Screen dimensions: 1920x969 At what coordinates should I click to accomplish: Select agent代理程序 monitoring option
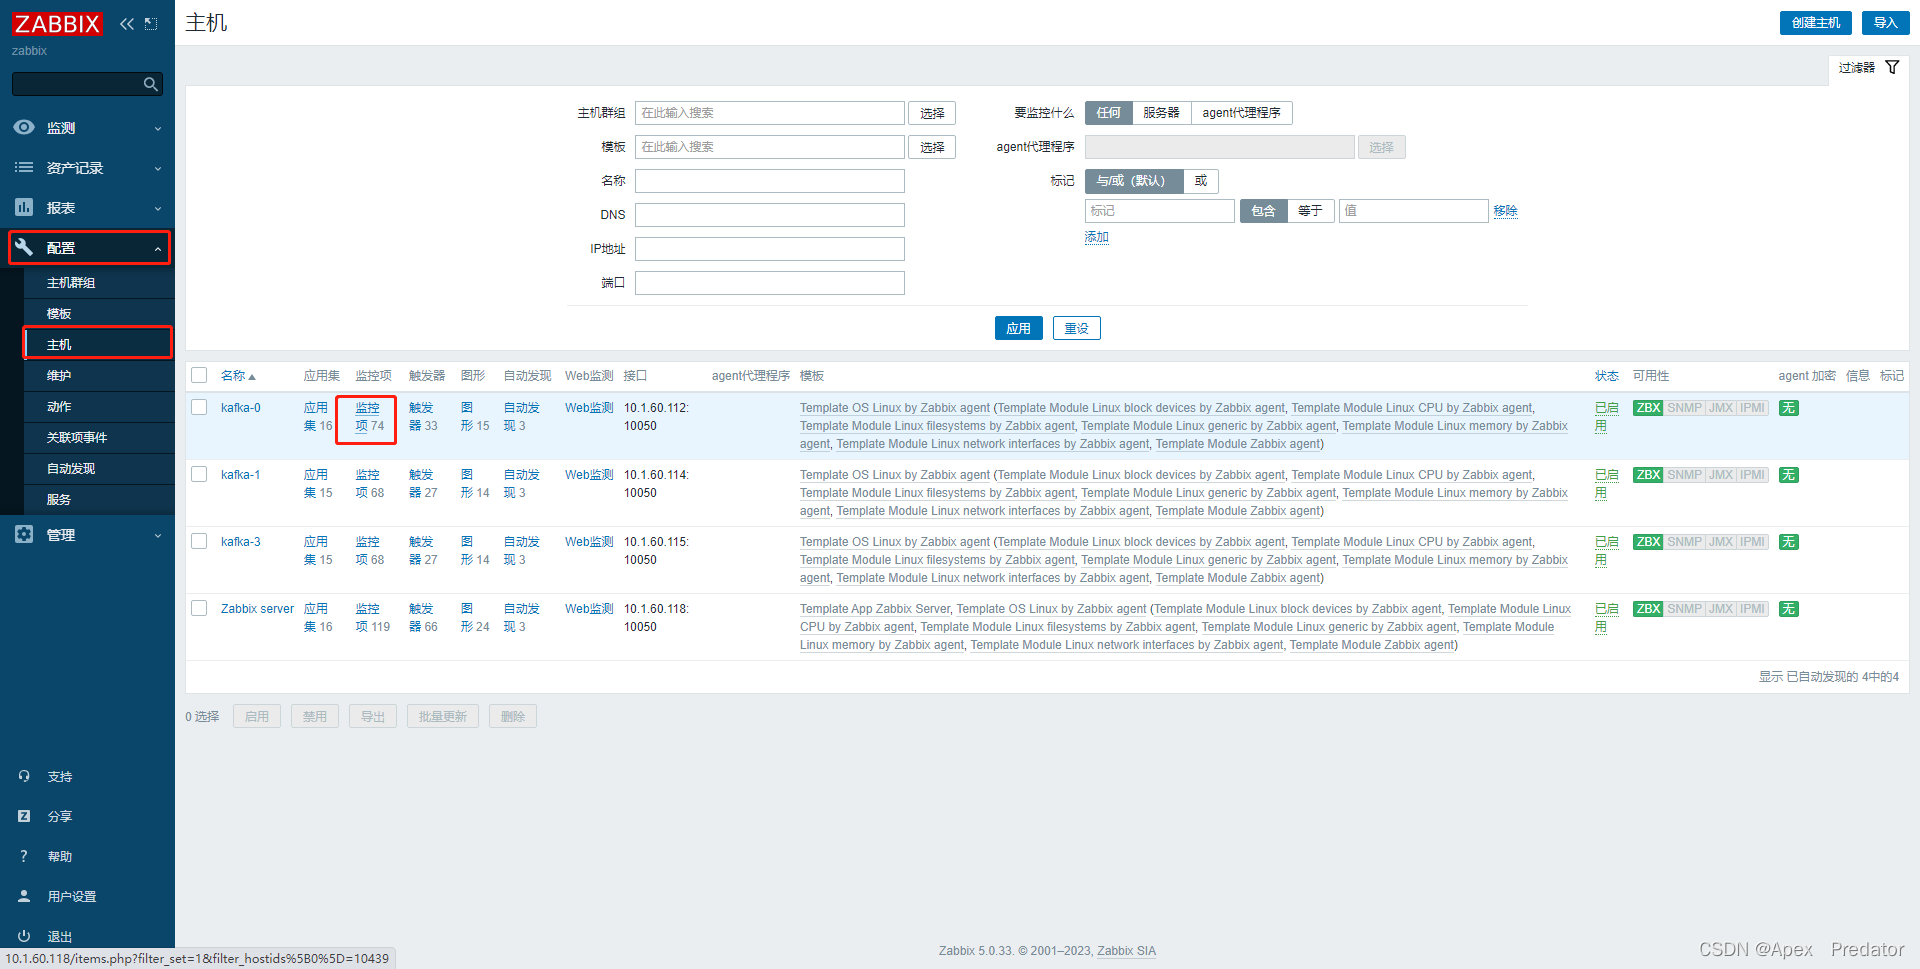pyautogui.click(x=1241, y=113)
